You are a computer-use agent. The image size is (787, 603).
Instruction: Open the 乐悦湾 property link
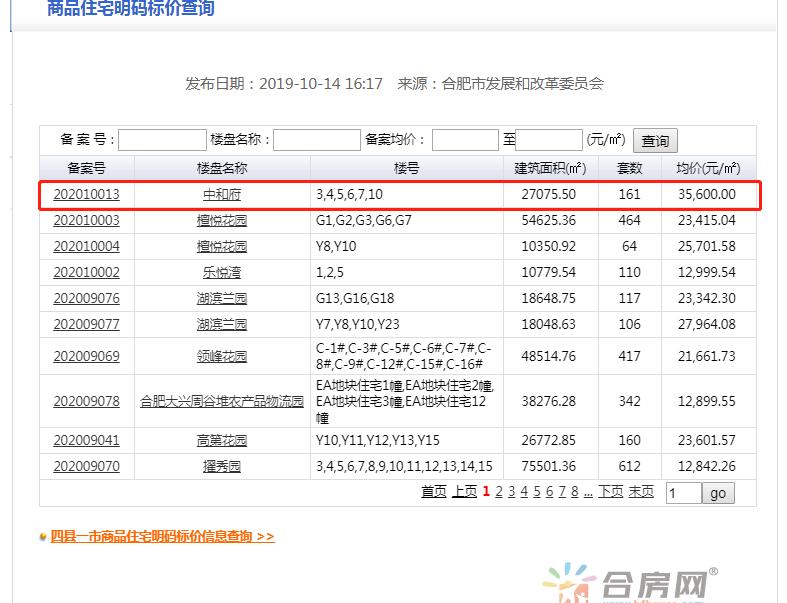coord(221,272)
